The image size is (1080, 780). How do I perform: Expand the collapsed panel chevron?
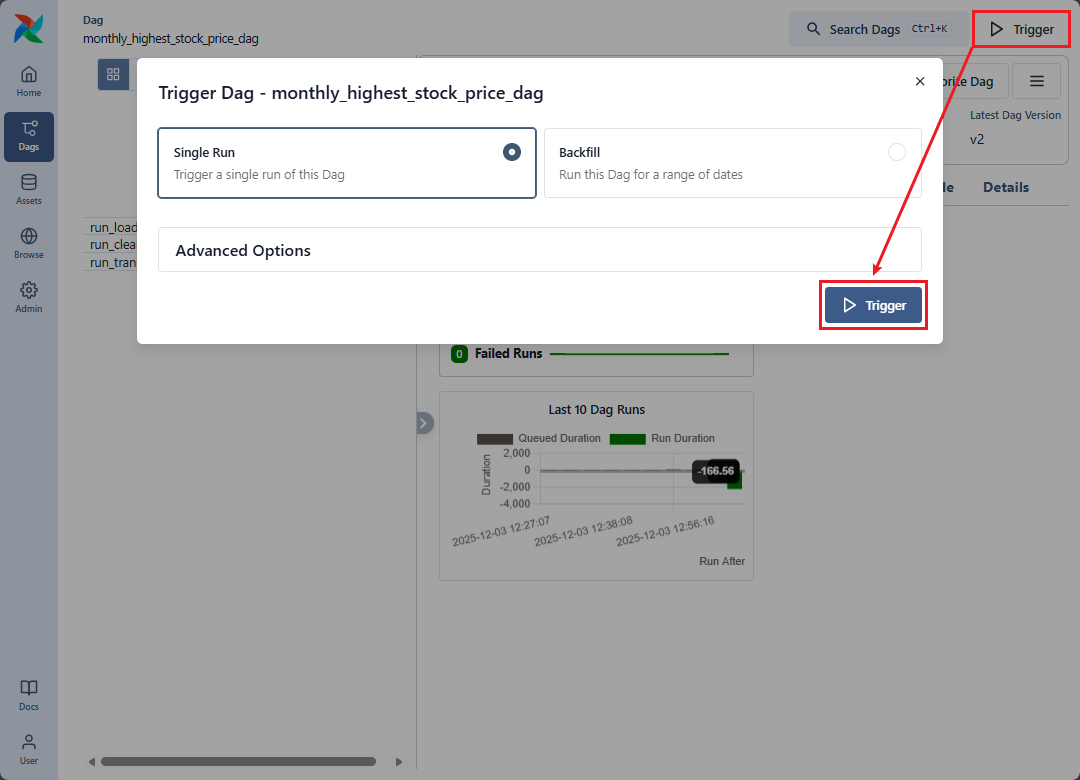(x=423, y=422)
